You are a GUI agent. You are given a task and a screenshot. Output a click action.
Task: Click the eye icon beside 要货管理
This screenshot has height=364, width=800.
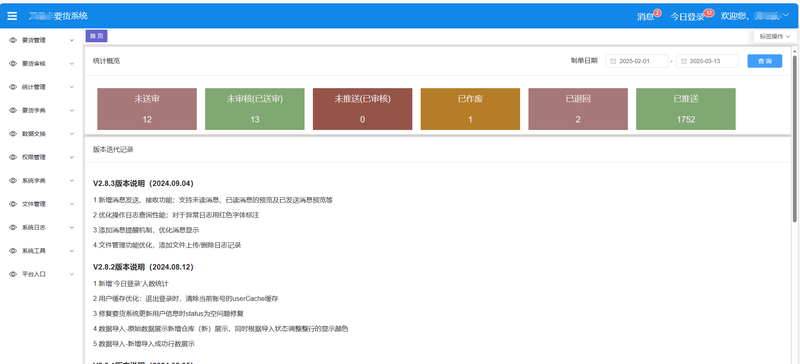click(13, 40)
